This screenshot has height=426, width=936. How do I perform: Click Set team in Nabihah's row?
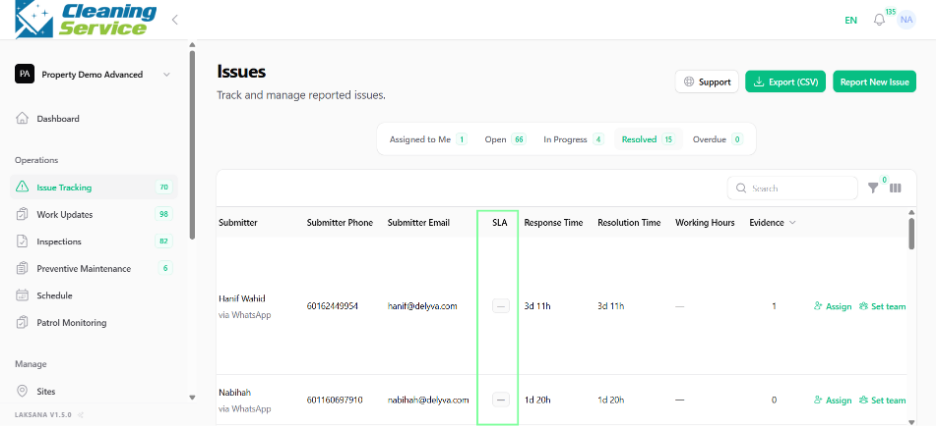point(882,400)
